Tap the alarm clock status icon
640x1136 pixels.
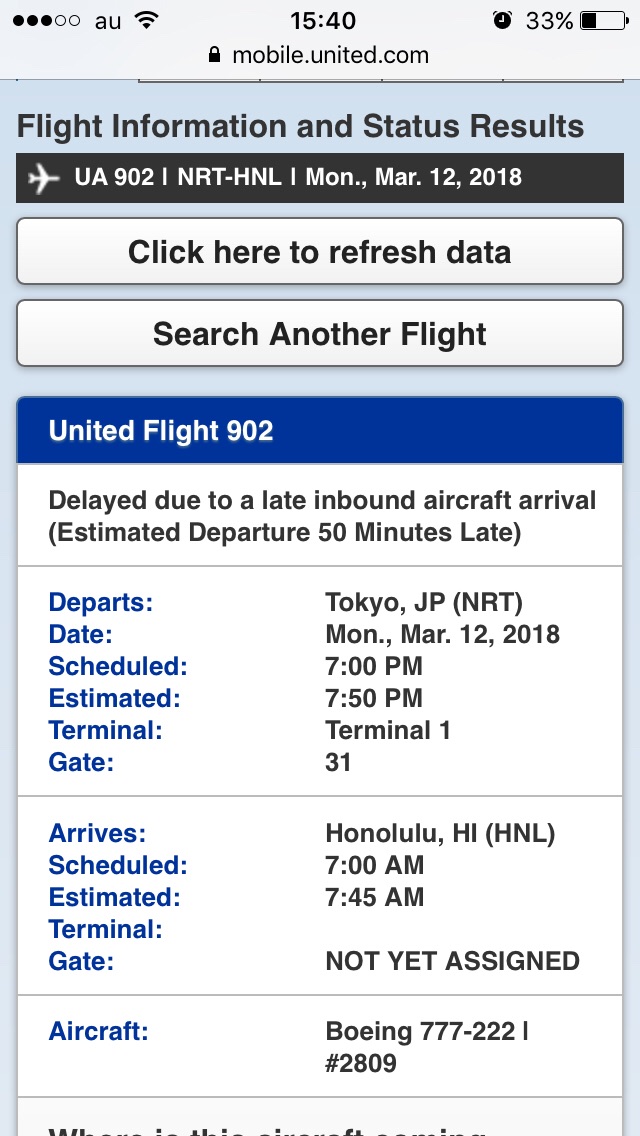(x=503, y=20)
